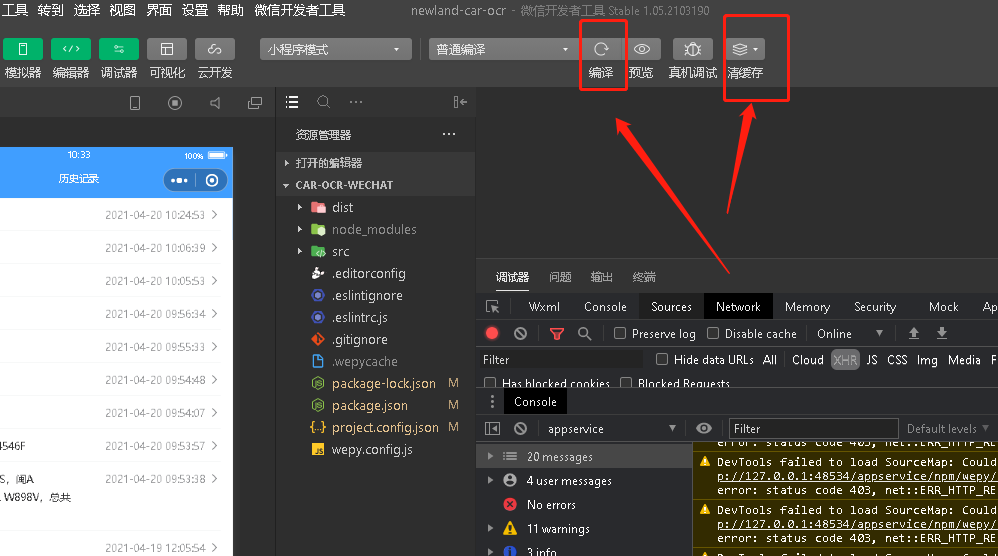Screen dimensions: 998x556
Task: Collapse the CAR-OCR-WECHAT project root
Action: click(x=286, y=185)
